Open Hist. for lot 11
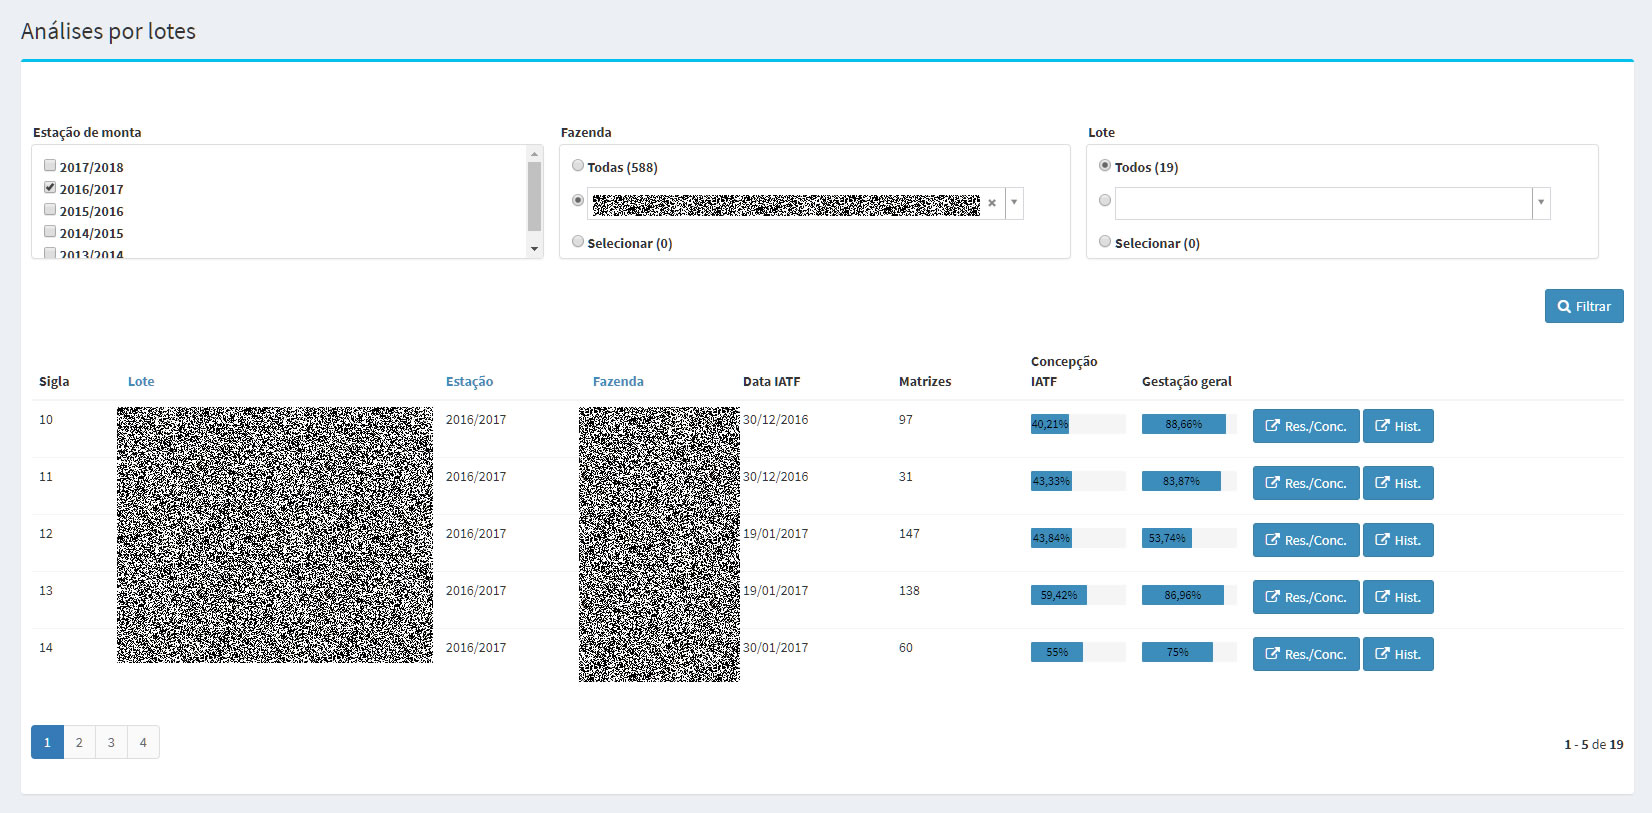The image size is (1652, 813). click(x=1398, y=483)
